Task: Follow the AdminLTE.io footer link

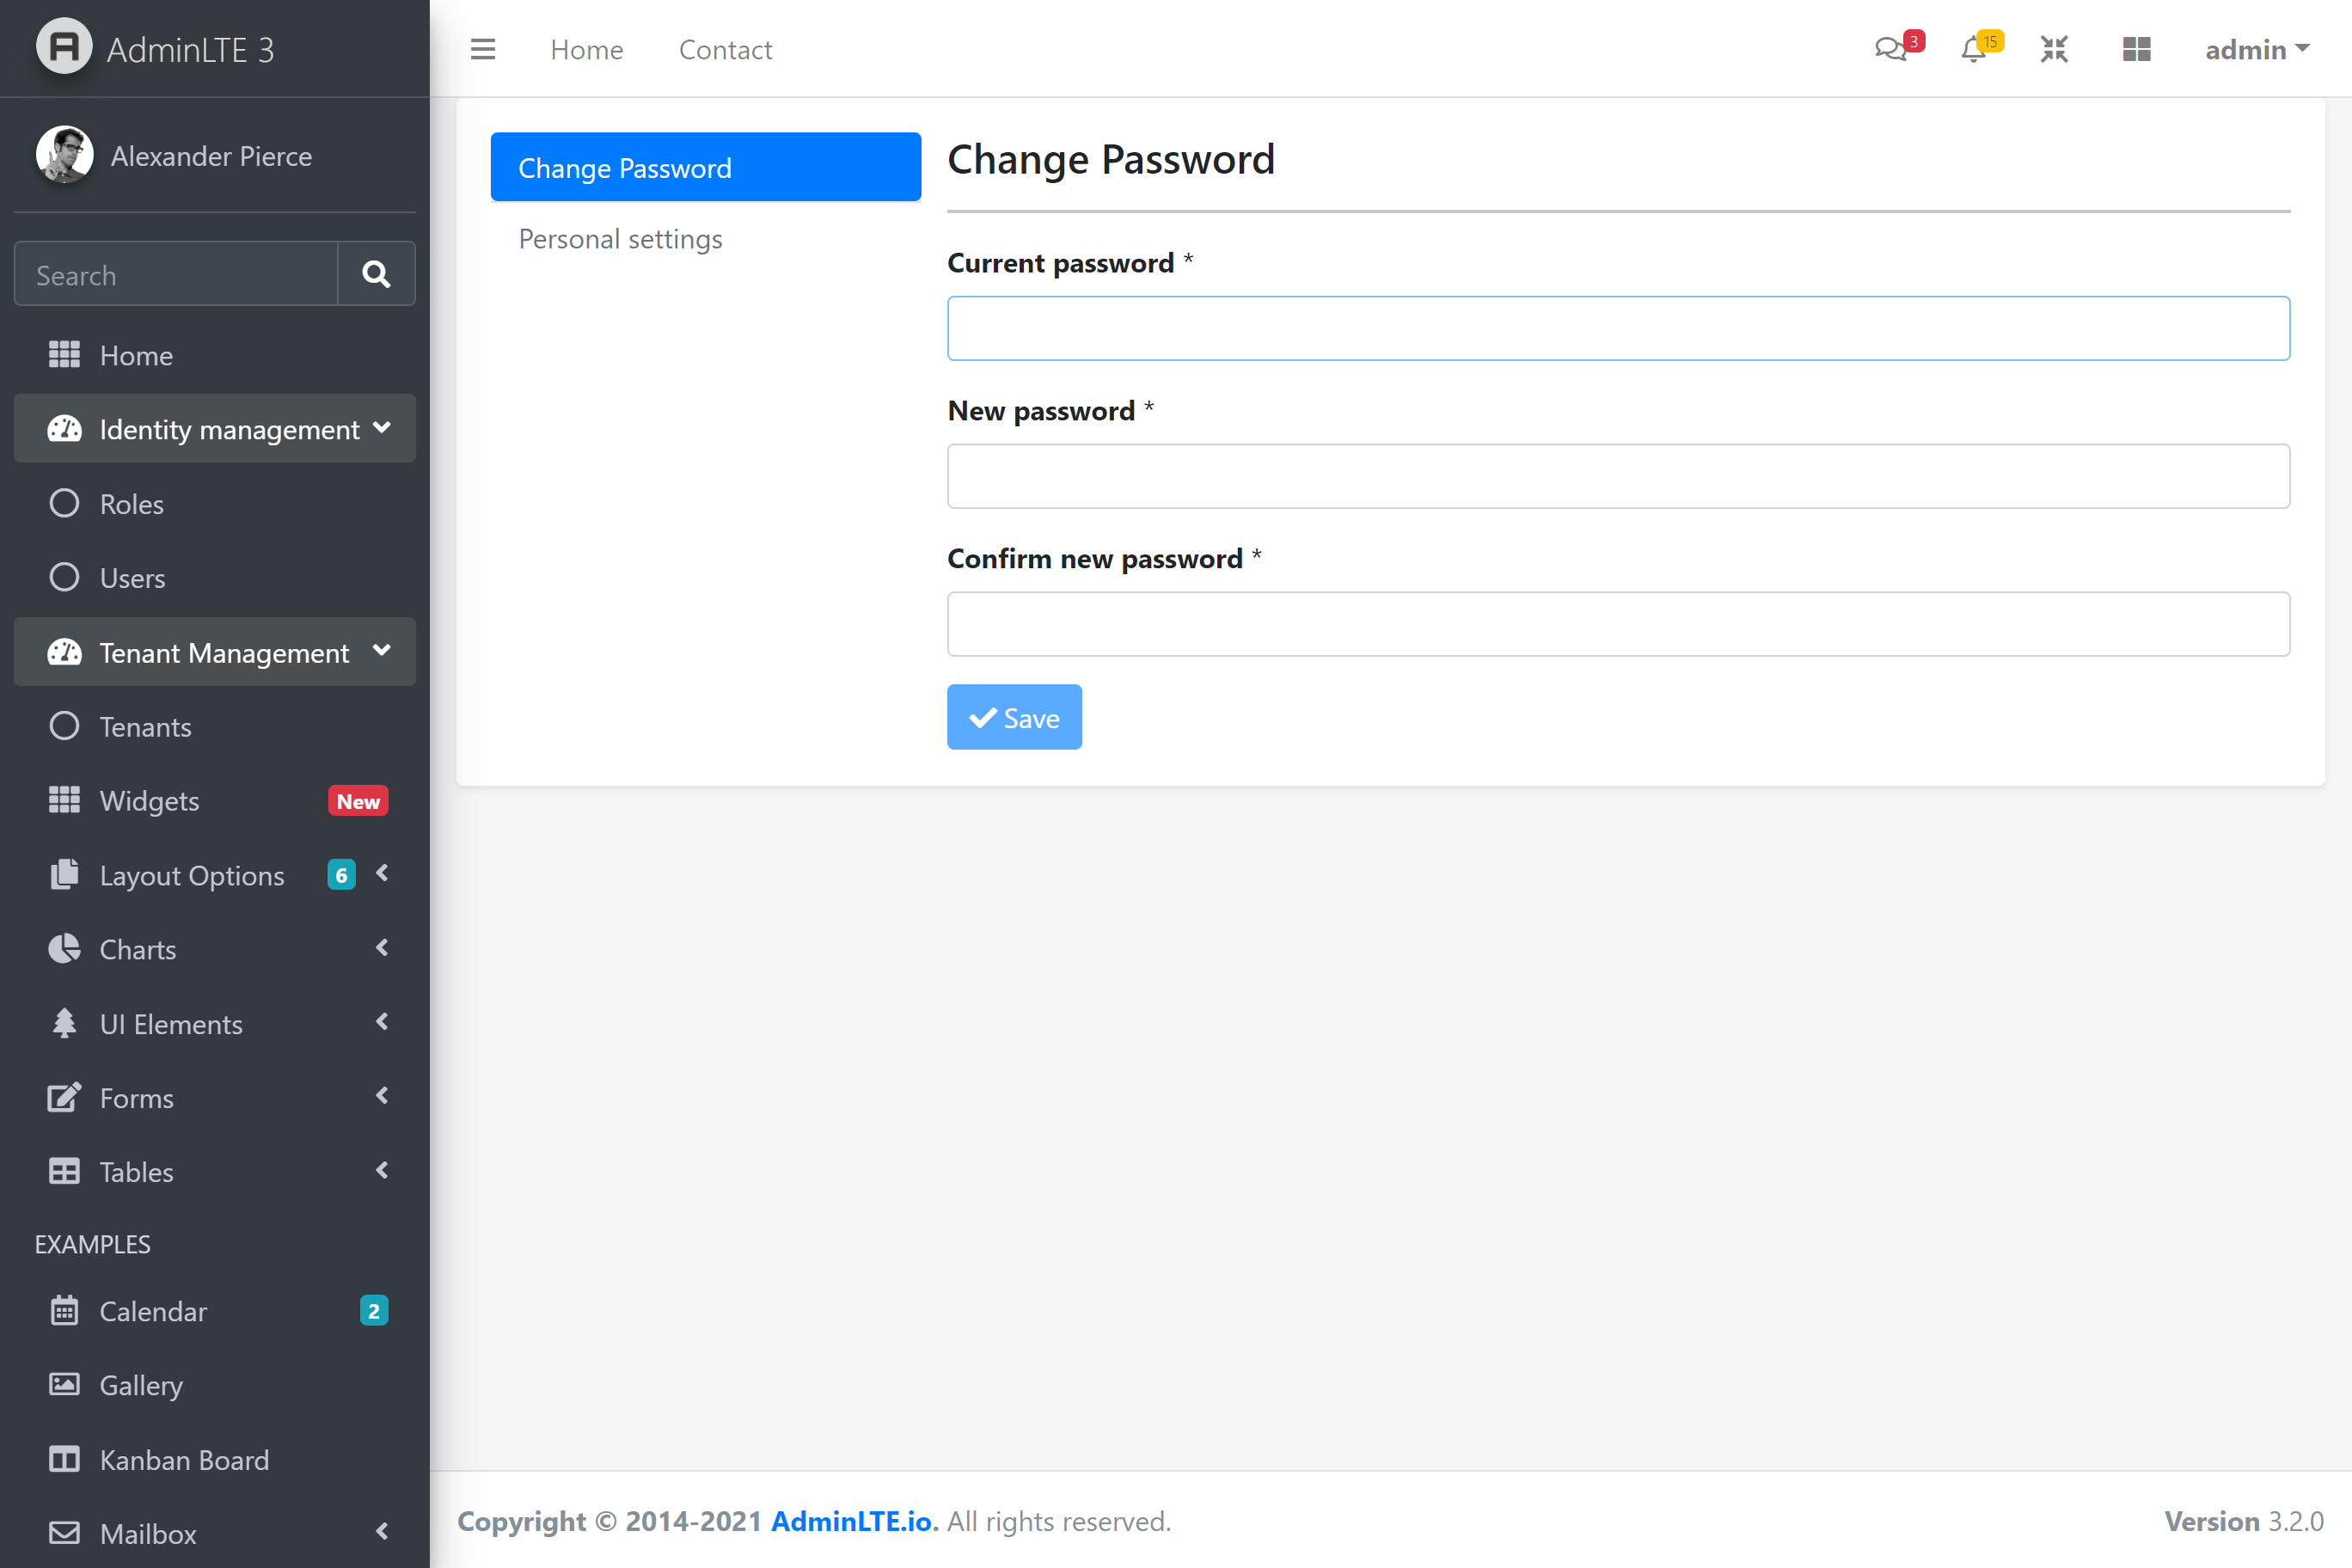Action: pyautogui.click(x=852, y=1521)
